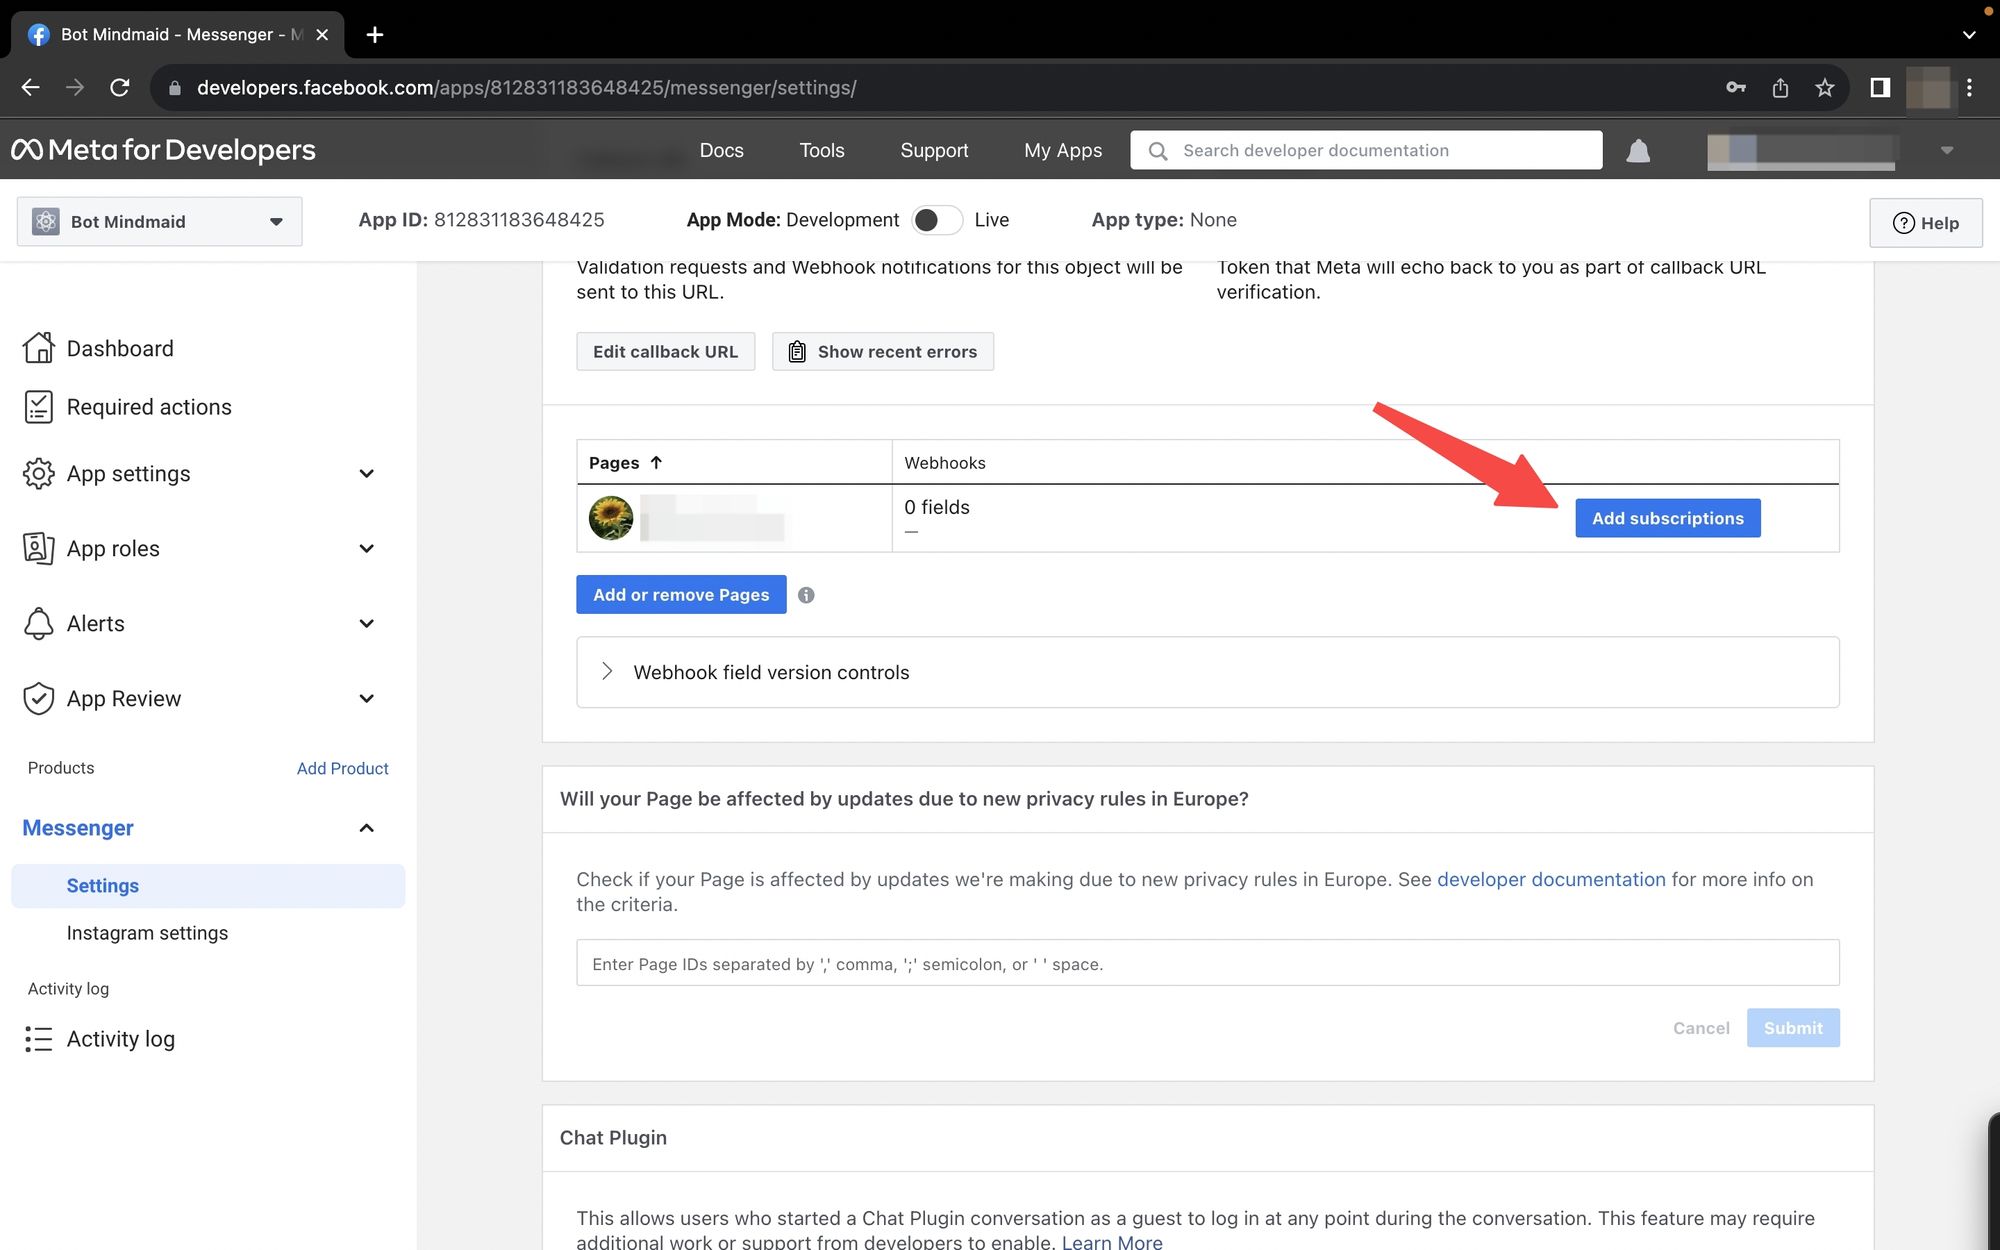The image size is (2000, 1250).
Task: Click the App roles badge icon
Action: [x=38, y=548]
